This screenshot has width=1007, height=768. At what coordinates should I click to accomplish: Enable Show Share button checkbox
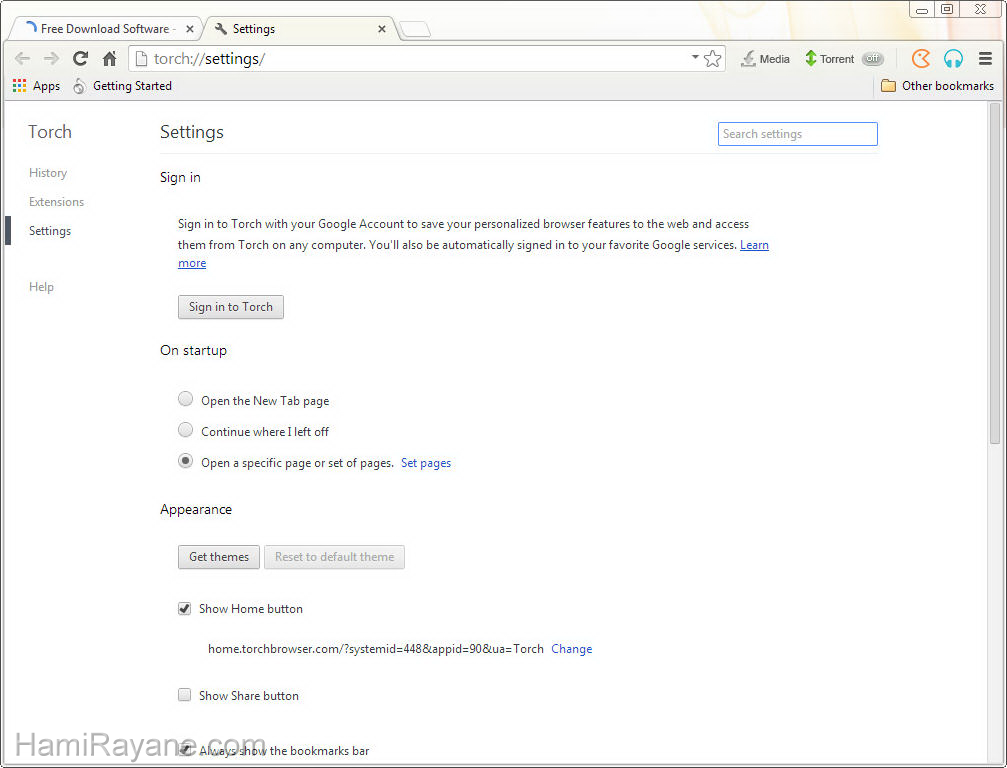tap(184, 695)
